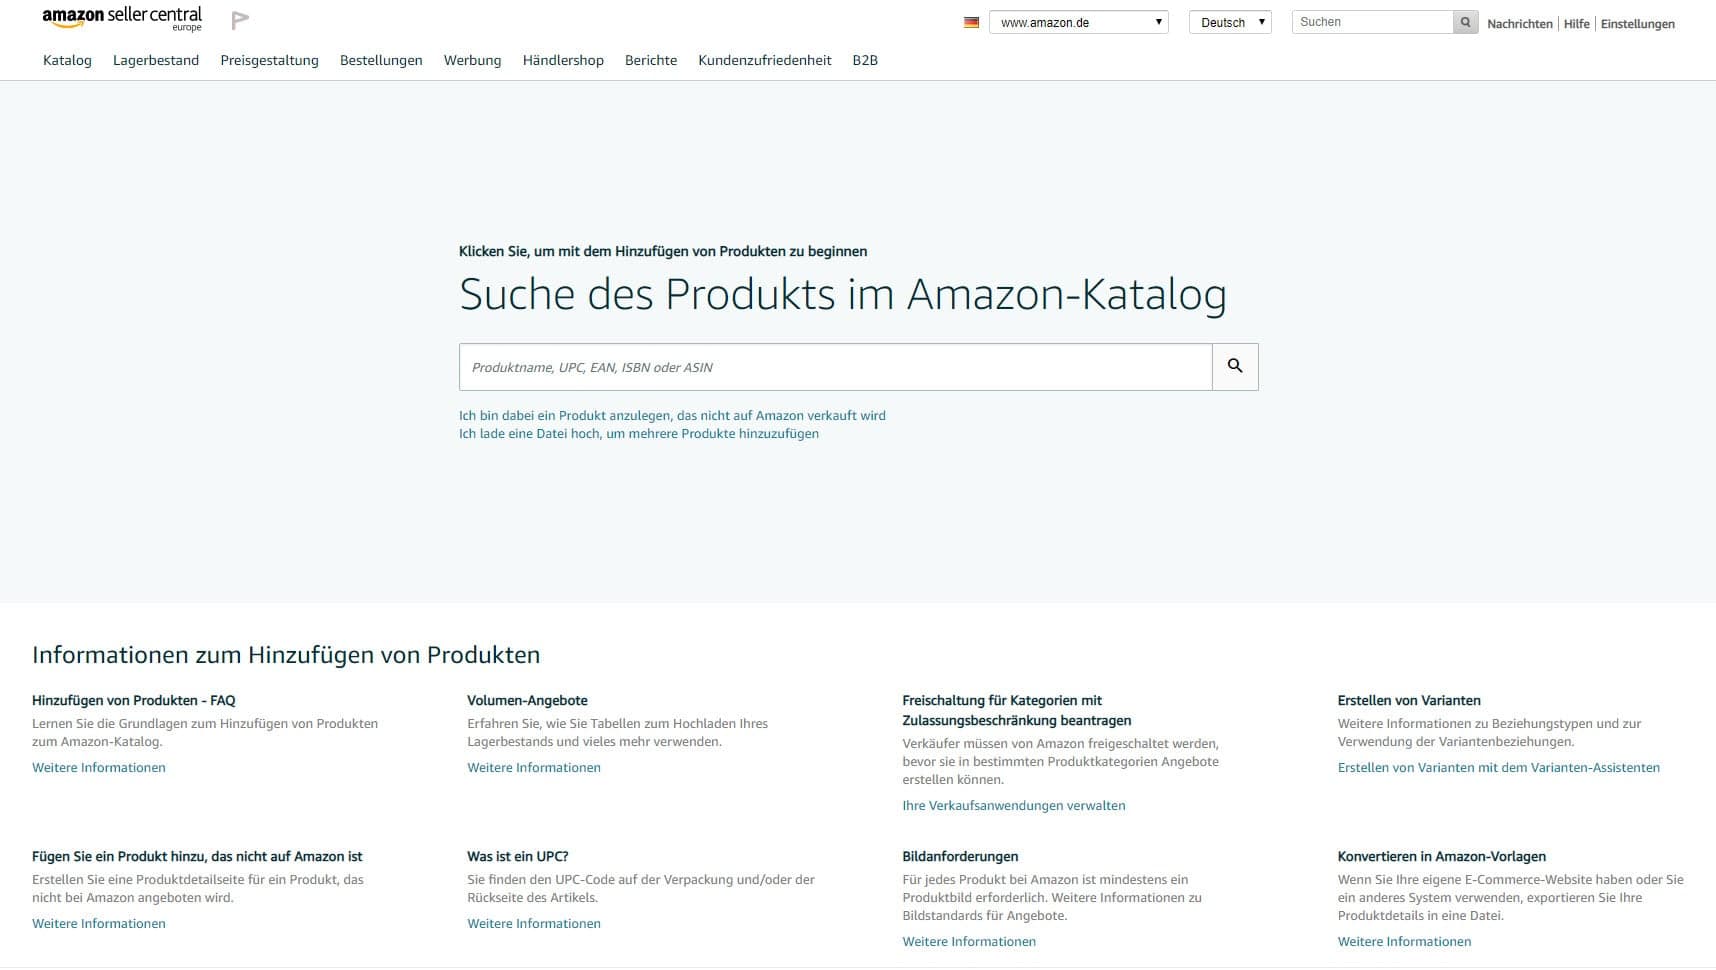The image size is (1716, 970).
Task: Open the Händlershop menu
Action: [563, 60]
